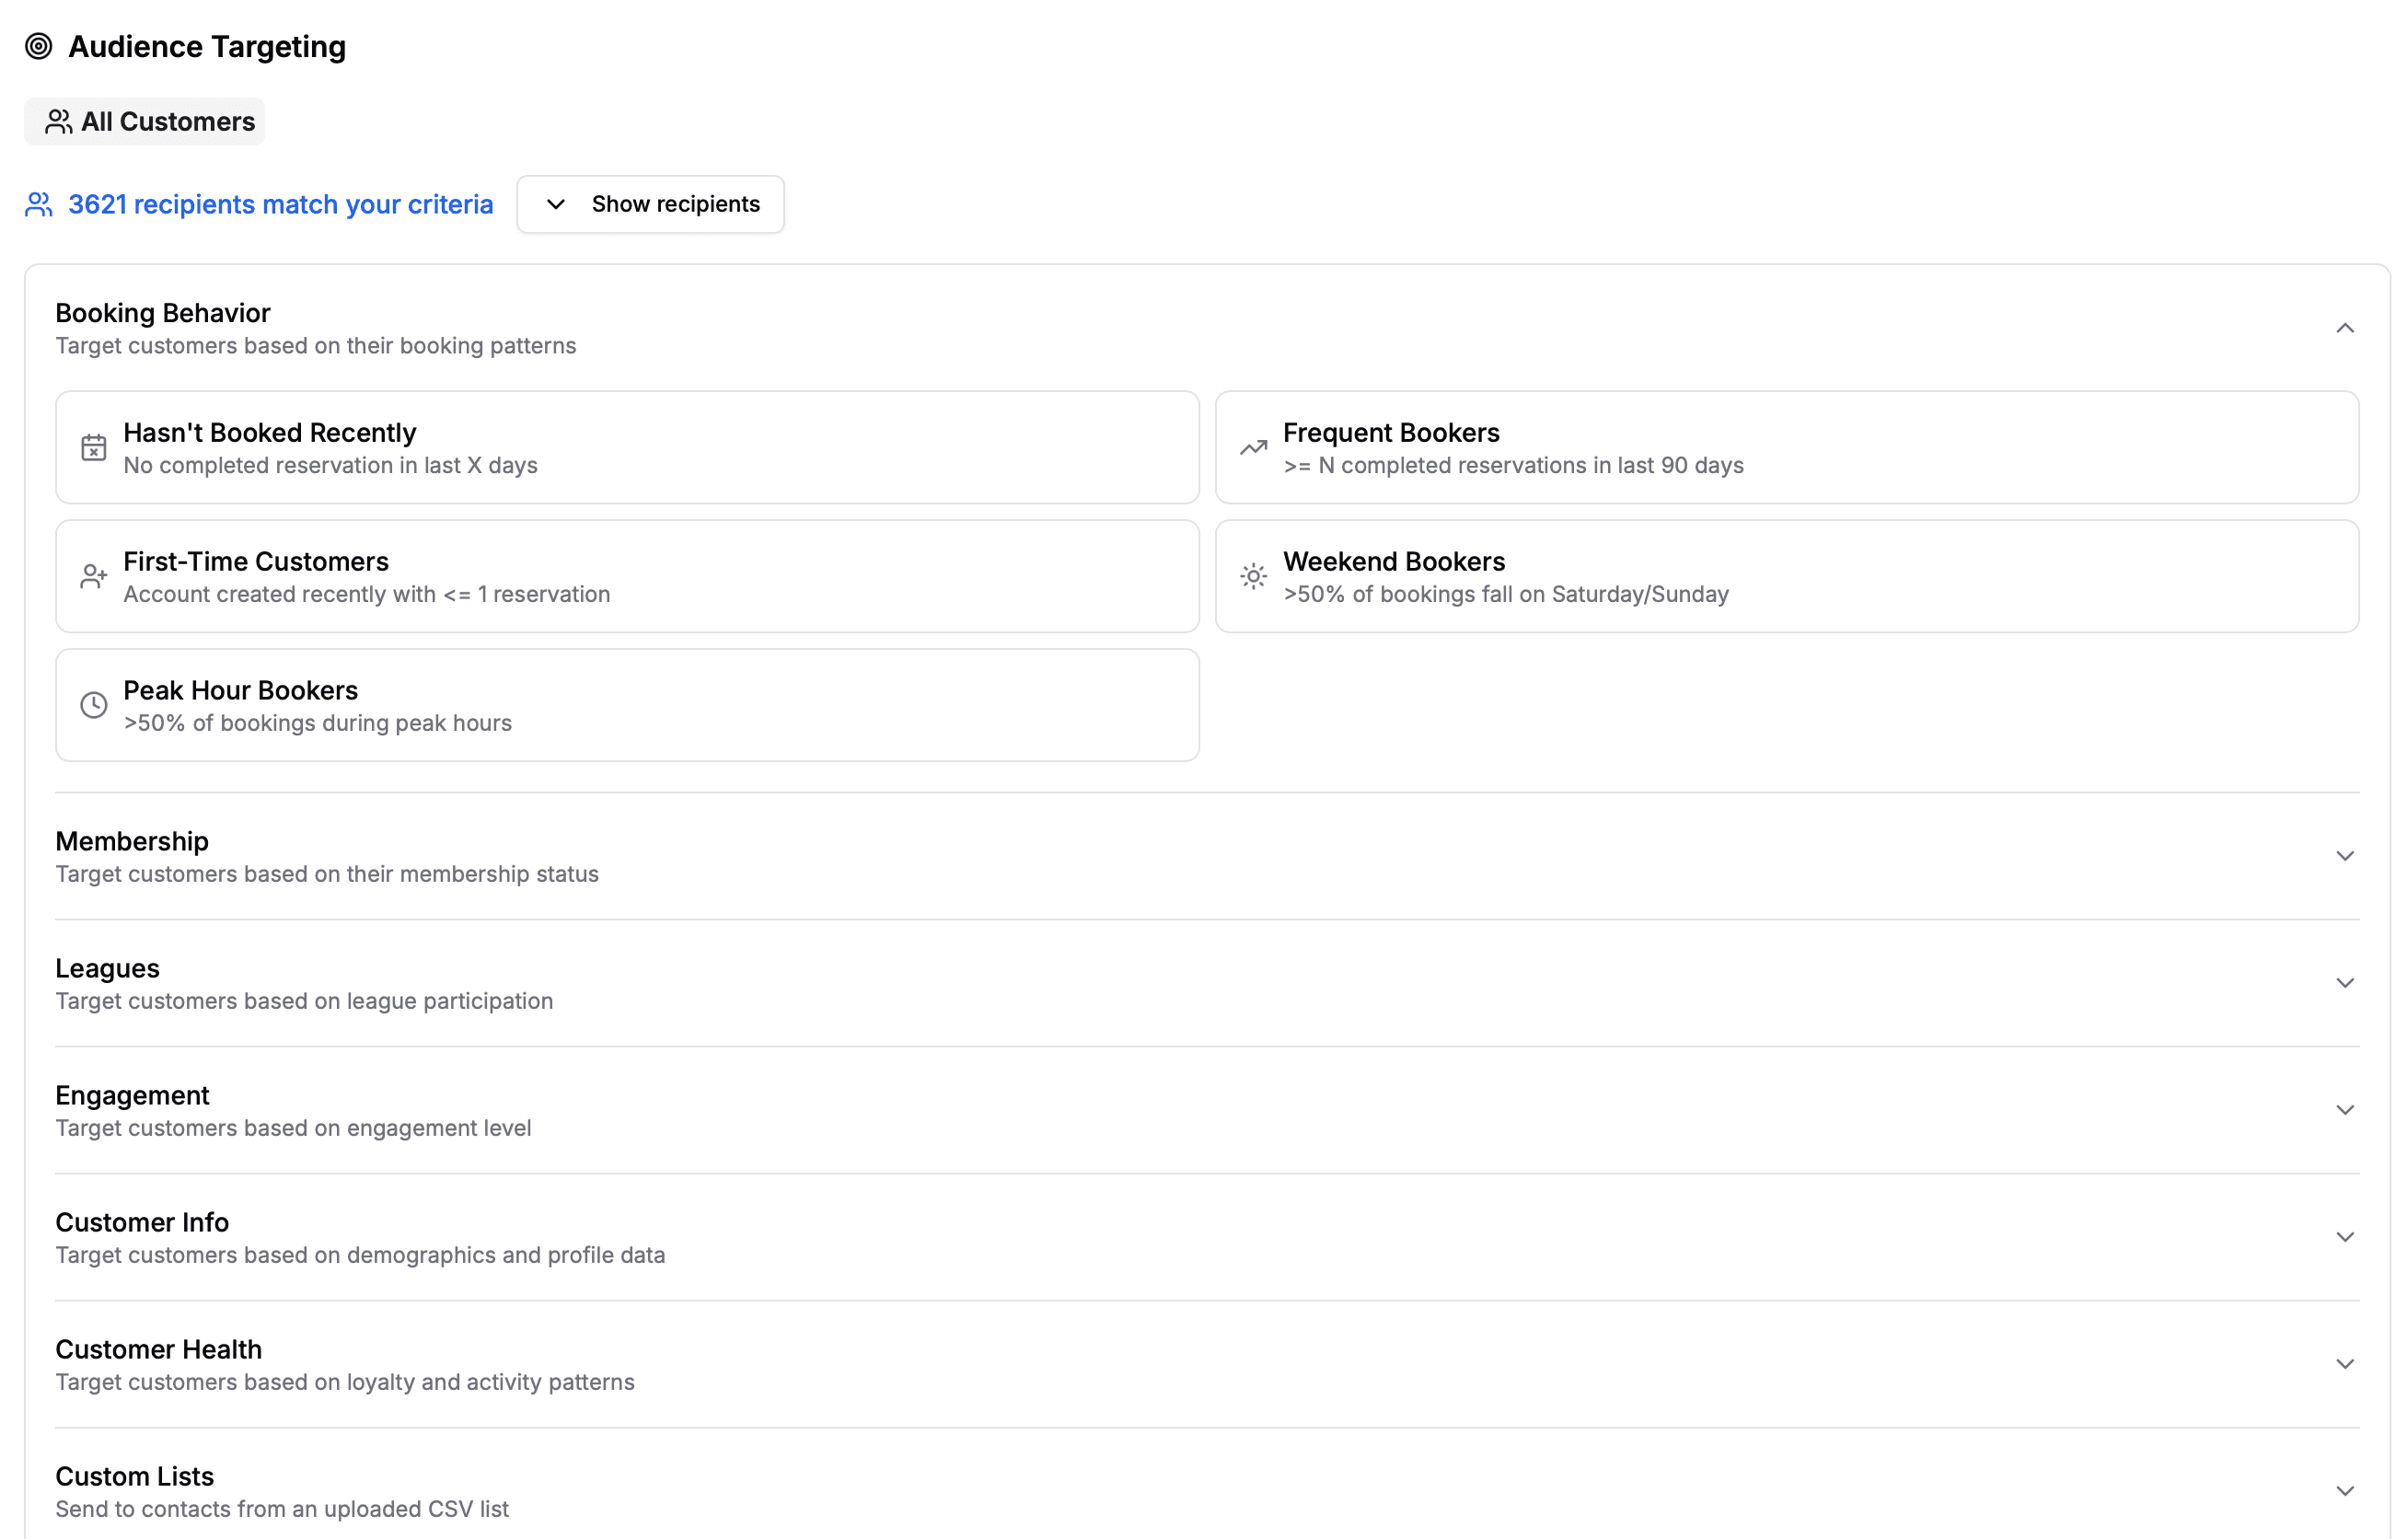Click the Engagement section title
This screenshot has height=1539, width=2408.
tap(133, 1095)
